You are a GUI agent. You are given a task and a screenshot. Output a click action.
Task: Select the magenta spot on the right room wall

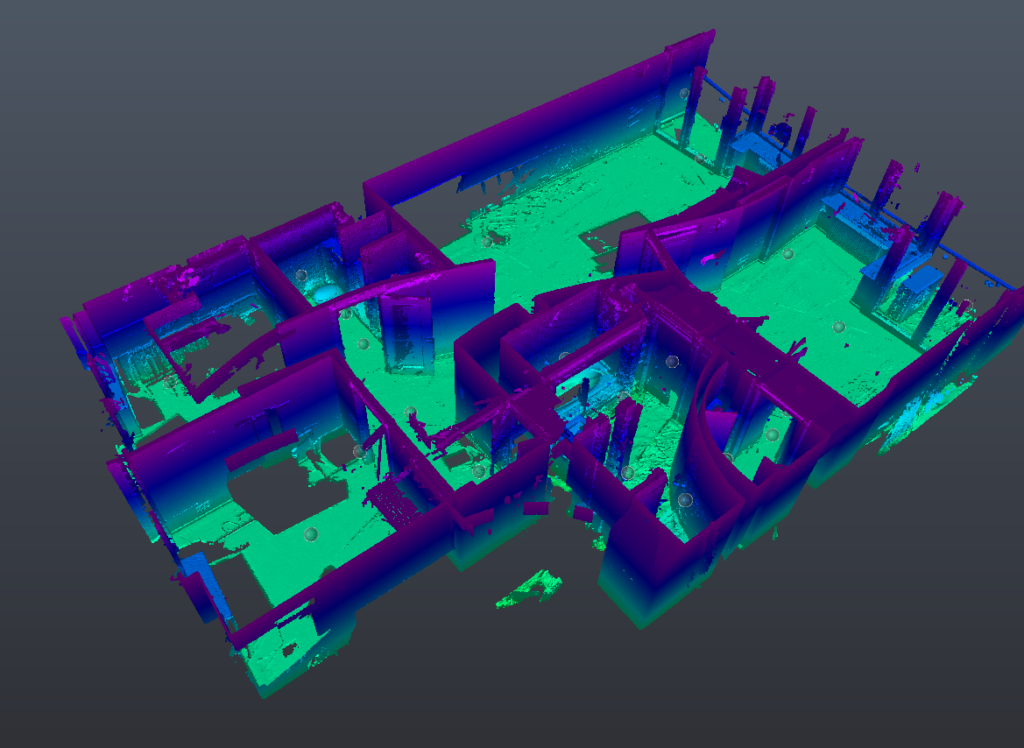(714, 258)
